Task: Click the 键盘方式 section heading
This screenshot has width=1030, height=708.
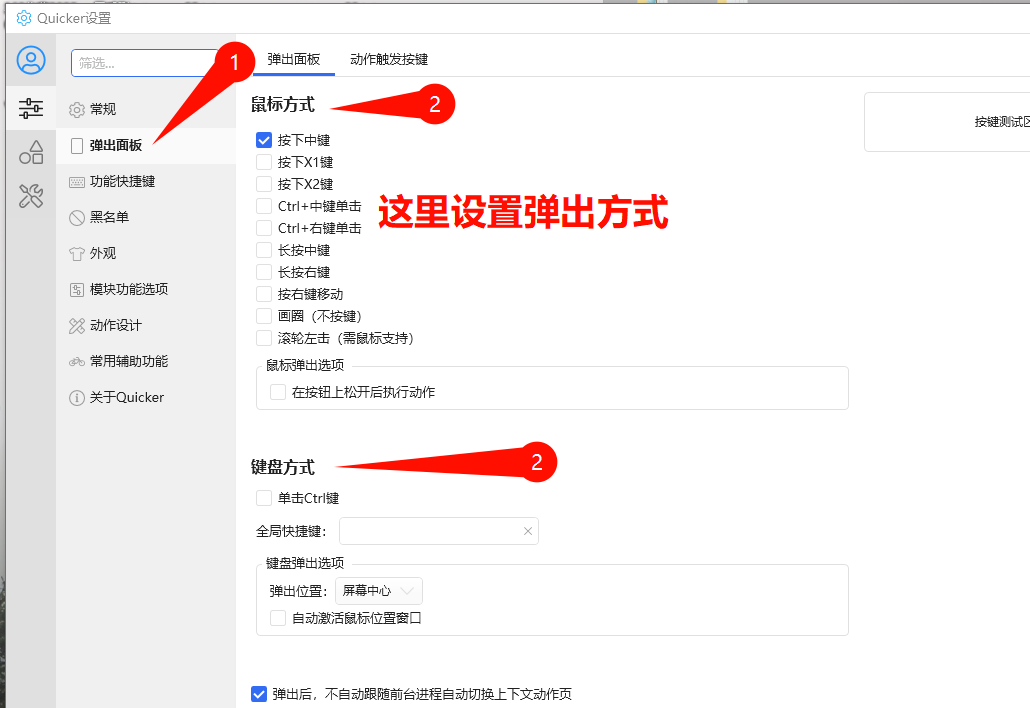Action: point(283,468)
